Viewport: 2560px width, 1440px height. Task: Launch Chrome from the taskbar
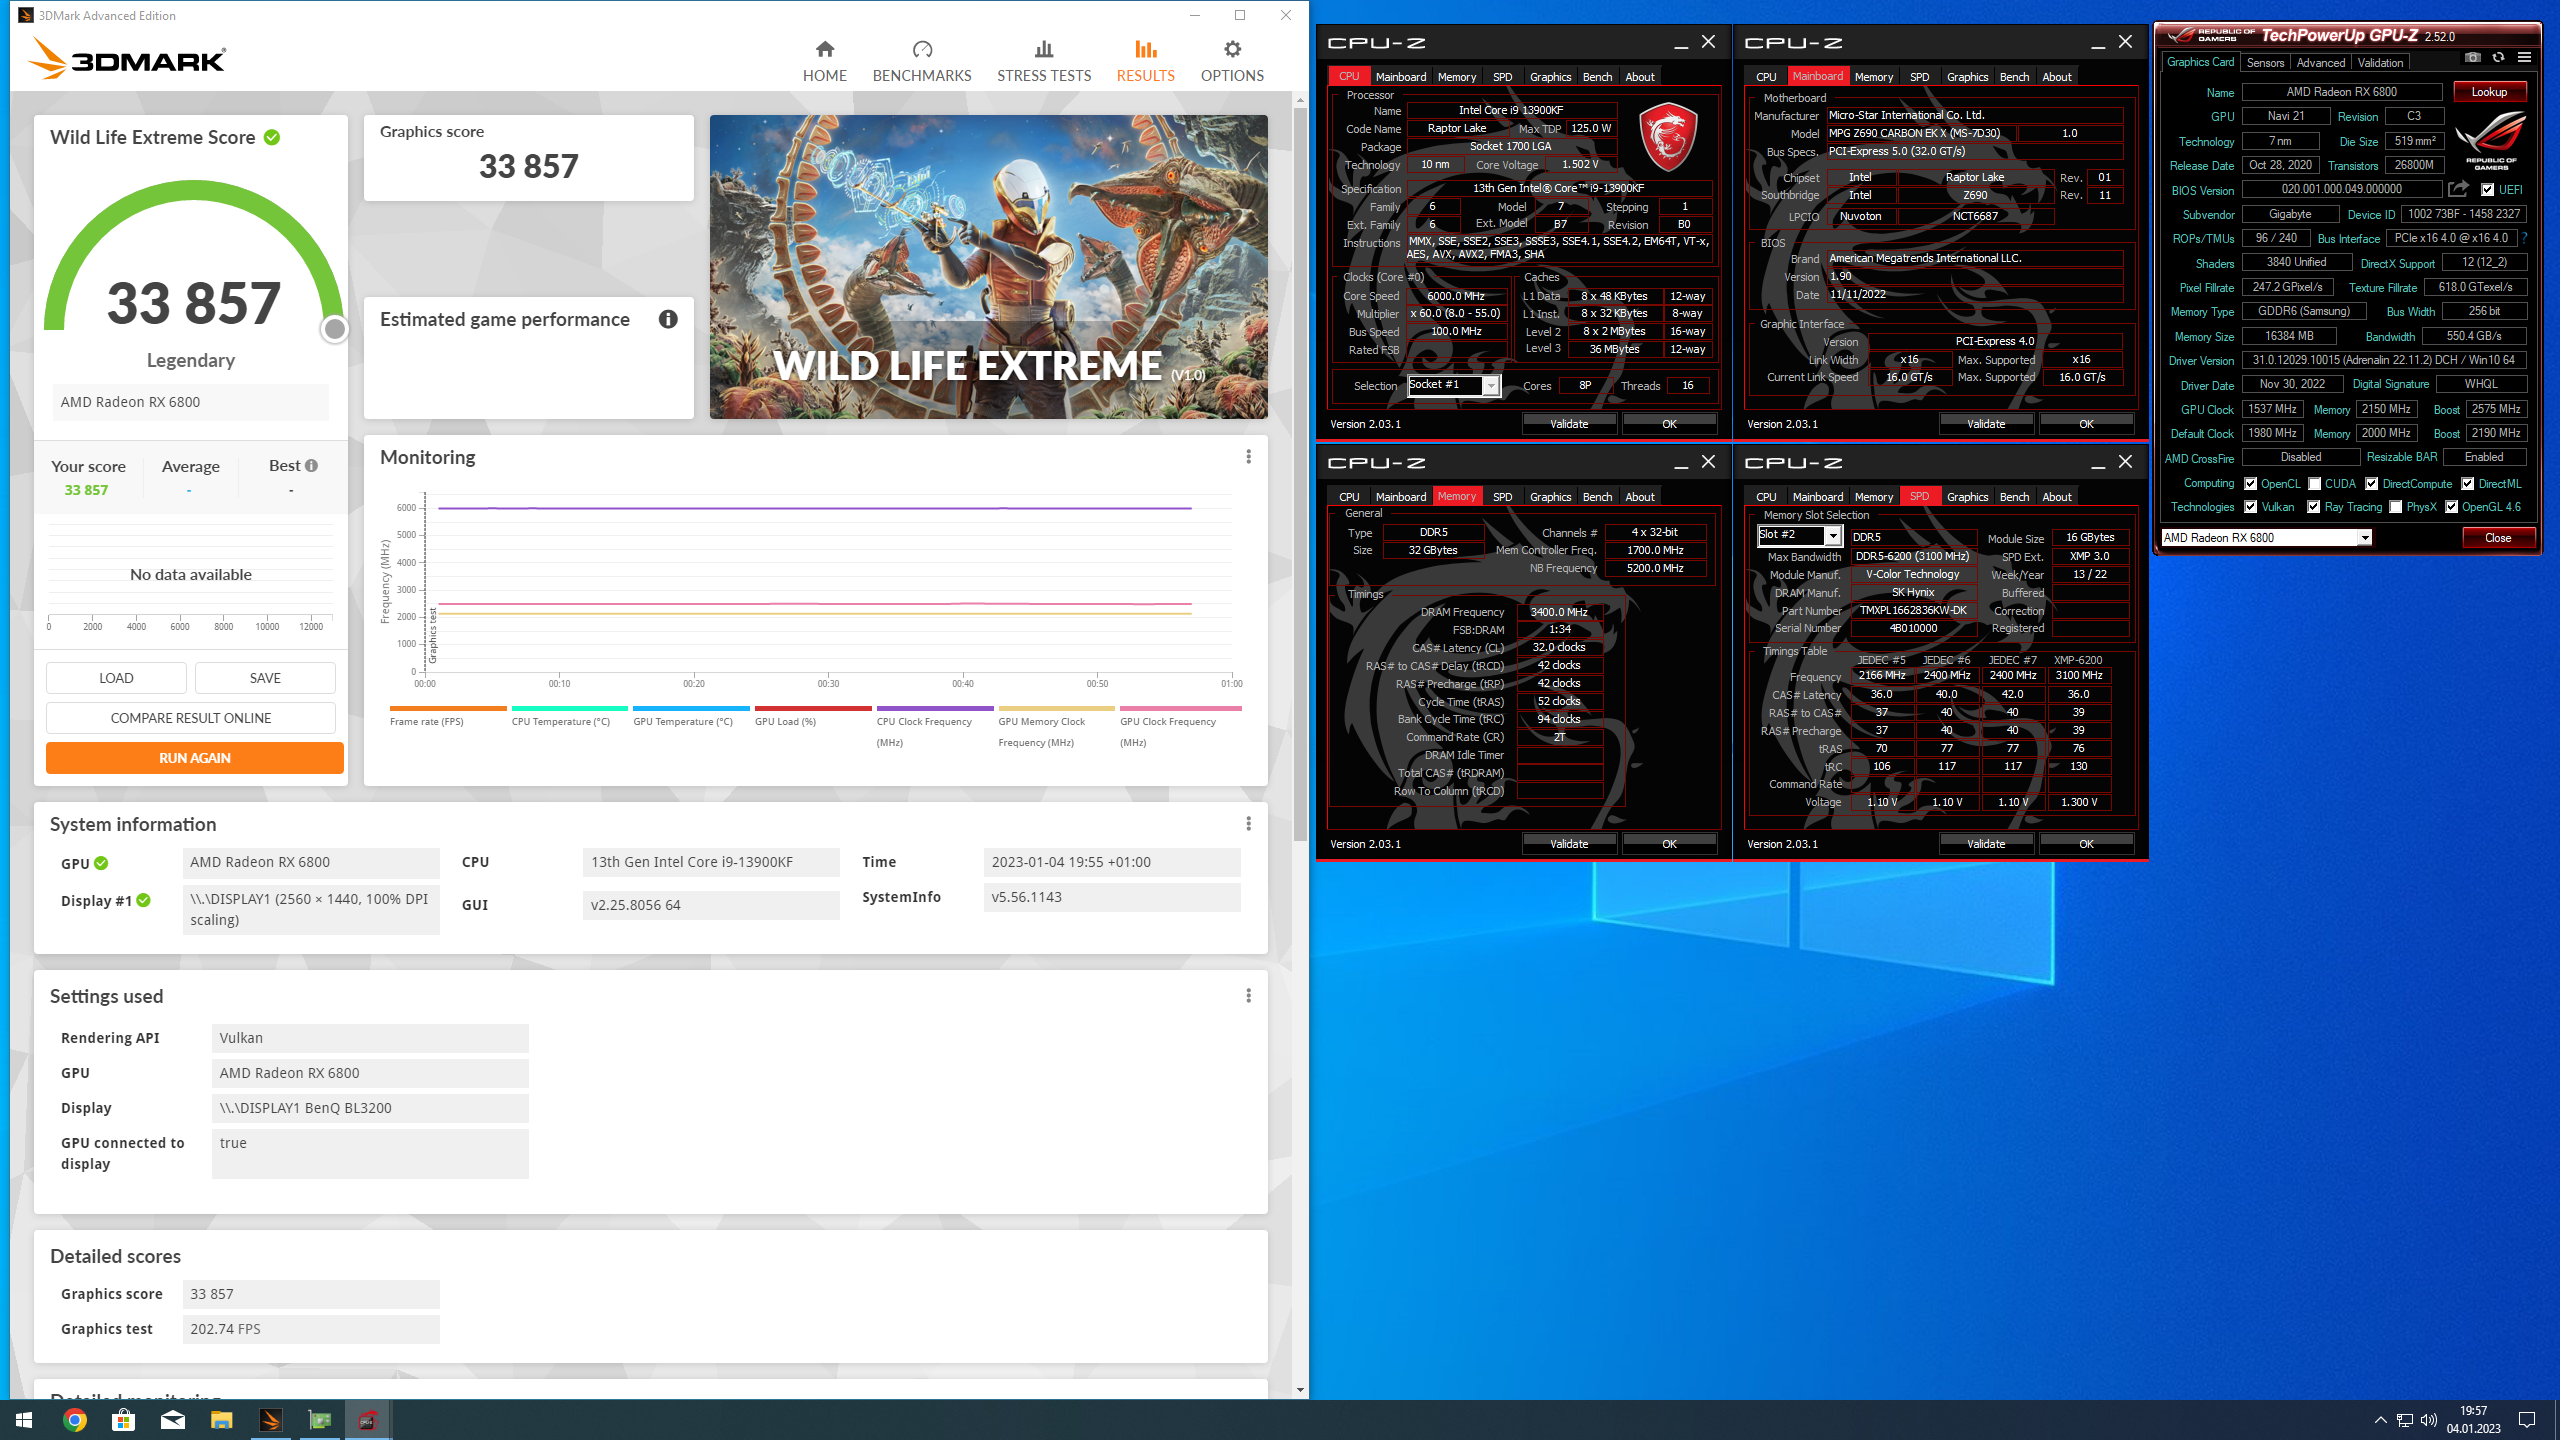click(x=74, y=1420)
